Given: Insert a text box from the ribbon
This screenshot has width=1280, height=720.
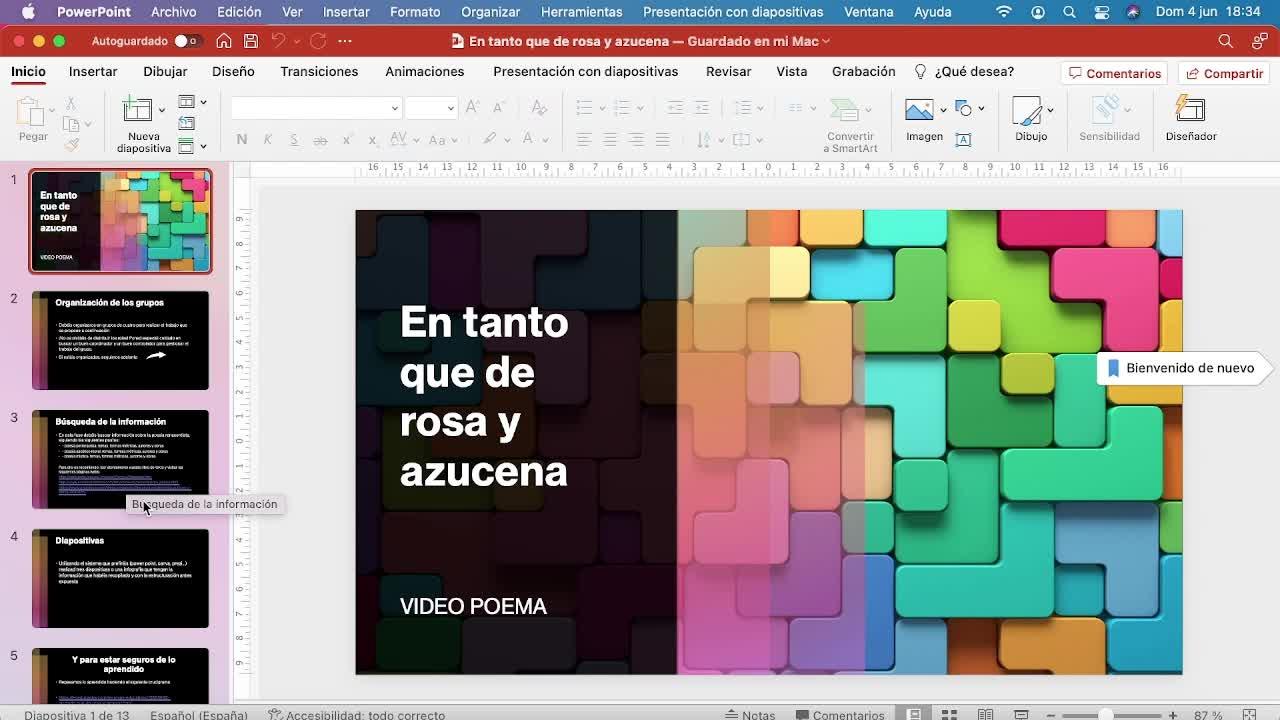Looking at the screenshot, I should point(963,140).
